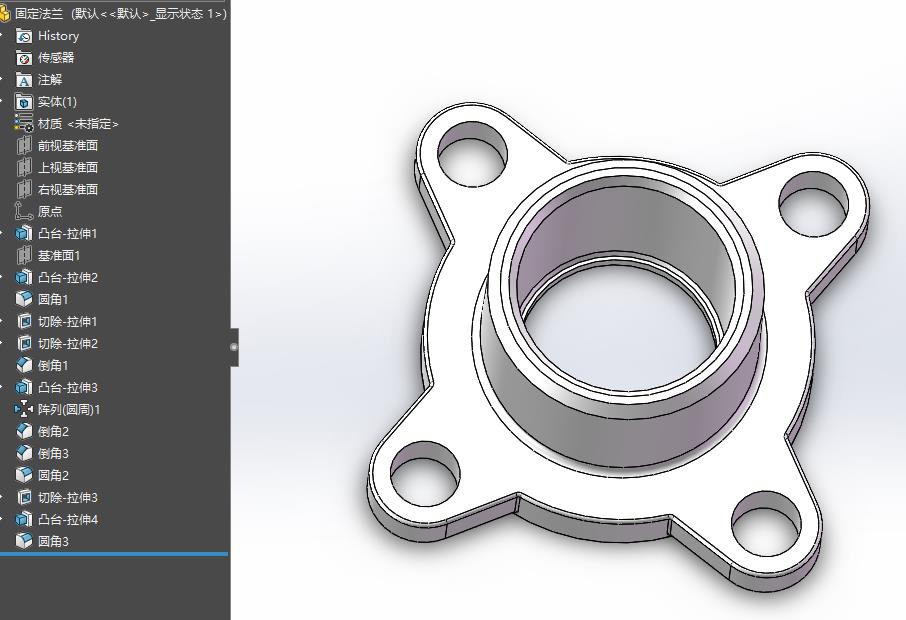This screenshot has width=906, height=620.
Task: Select the 倒角2 chamfer feature
Action: (x=42, y=431)
